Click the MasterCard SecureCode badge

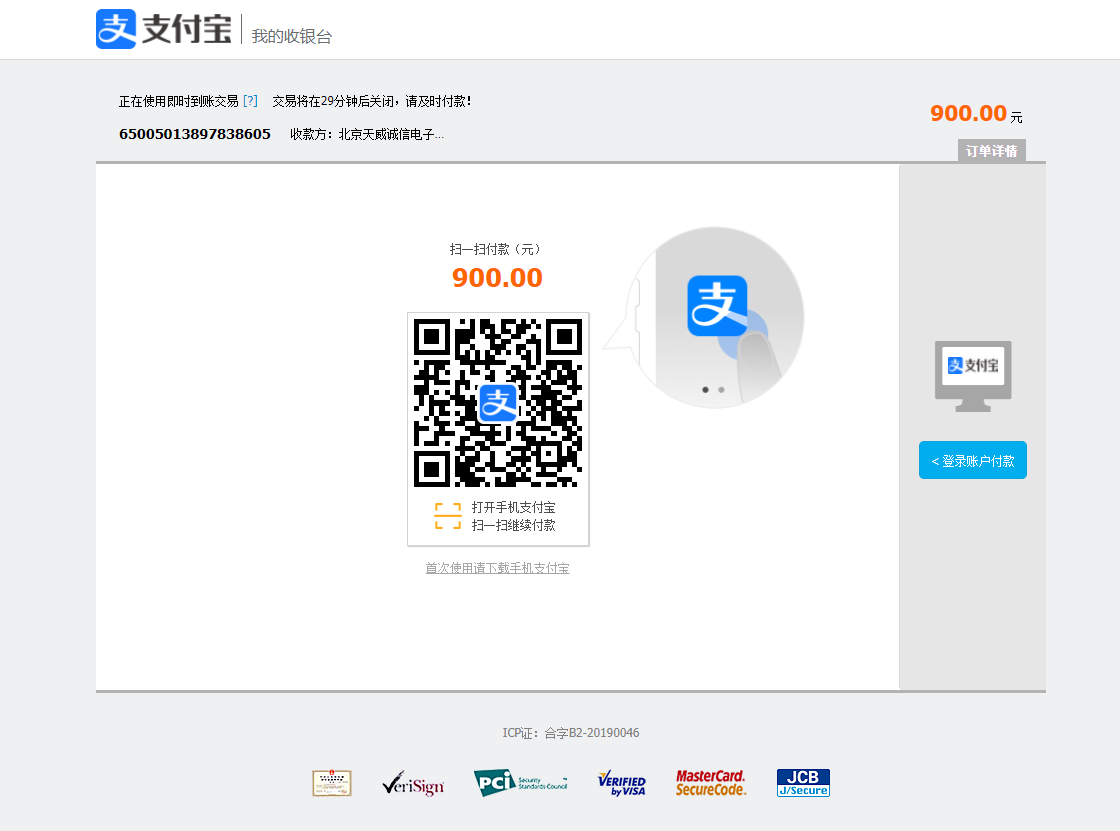pos(711,783)
